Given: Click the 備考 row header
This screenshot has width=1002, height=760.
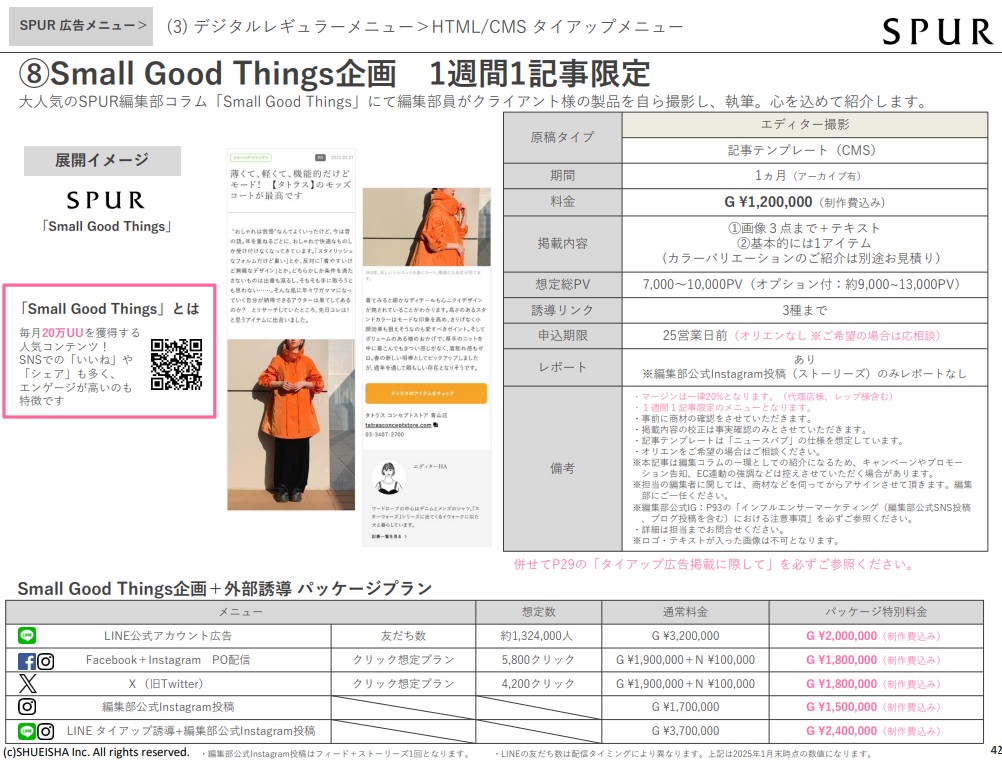Looking at the screenshot, I should (x=562, y=469).
